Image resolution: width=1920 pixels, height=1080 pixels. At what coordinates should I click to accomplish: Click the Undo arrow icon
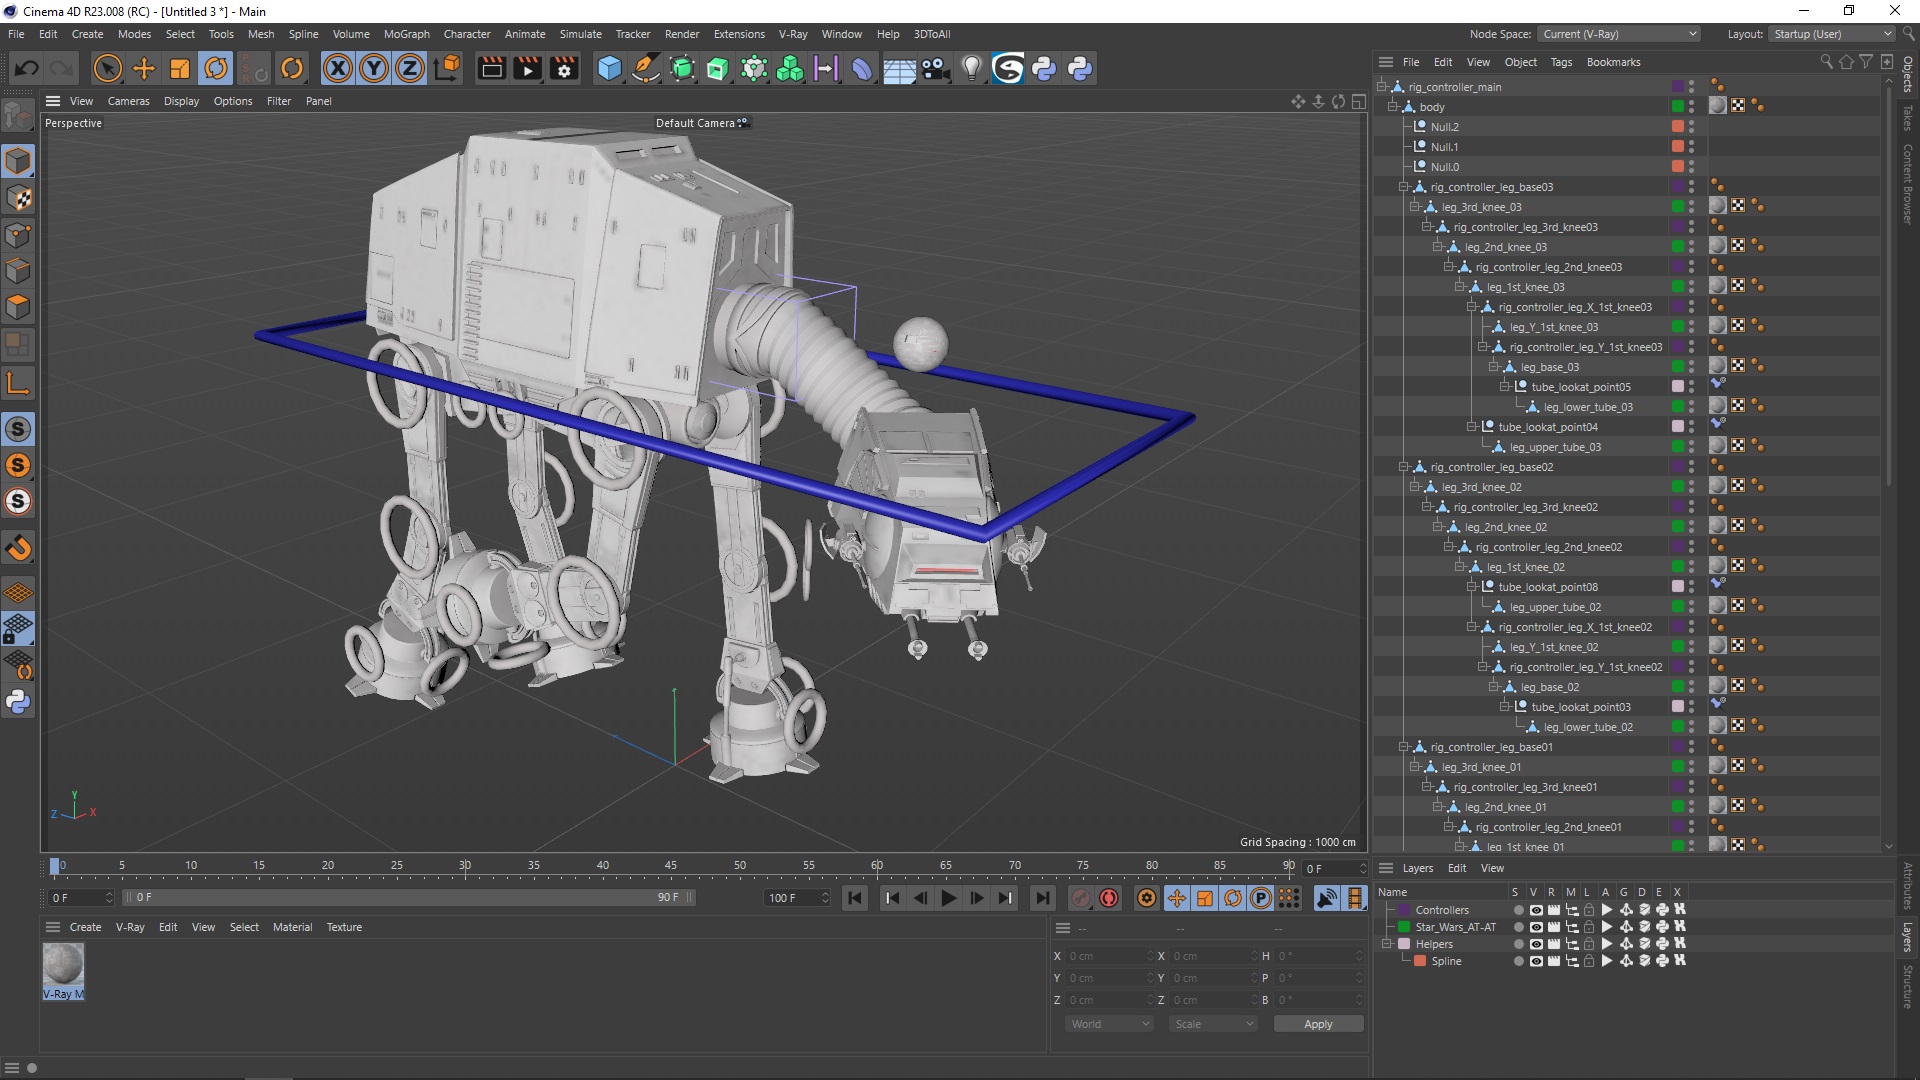tap(27, 68)
